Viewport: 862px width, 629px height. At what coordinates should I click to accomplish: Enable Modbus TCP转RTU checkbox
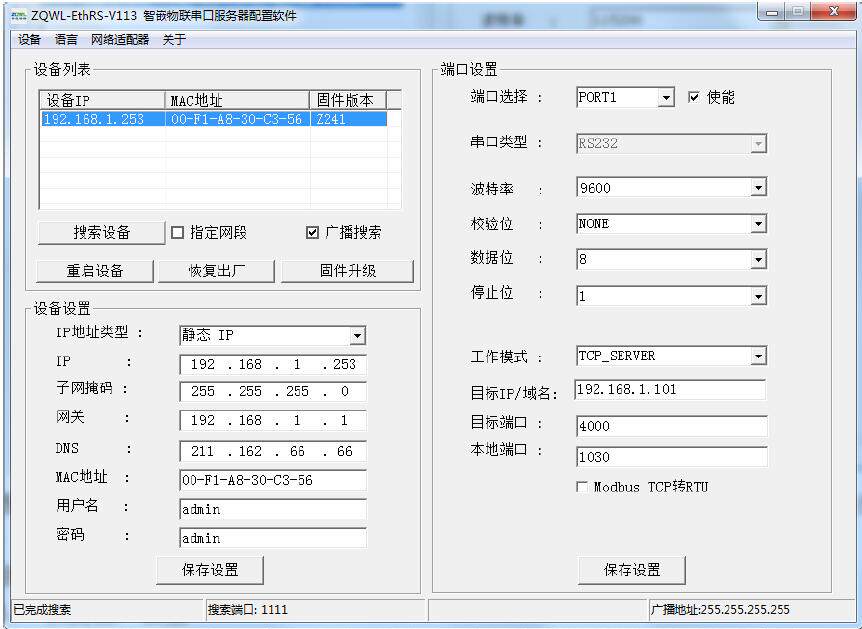click(582, 487)
